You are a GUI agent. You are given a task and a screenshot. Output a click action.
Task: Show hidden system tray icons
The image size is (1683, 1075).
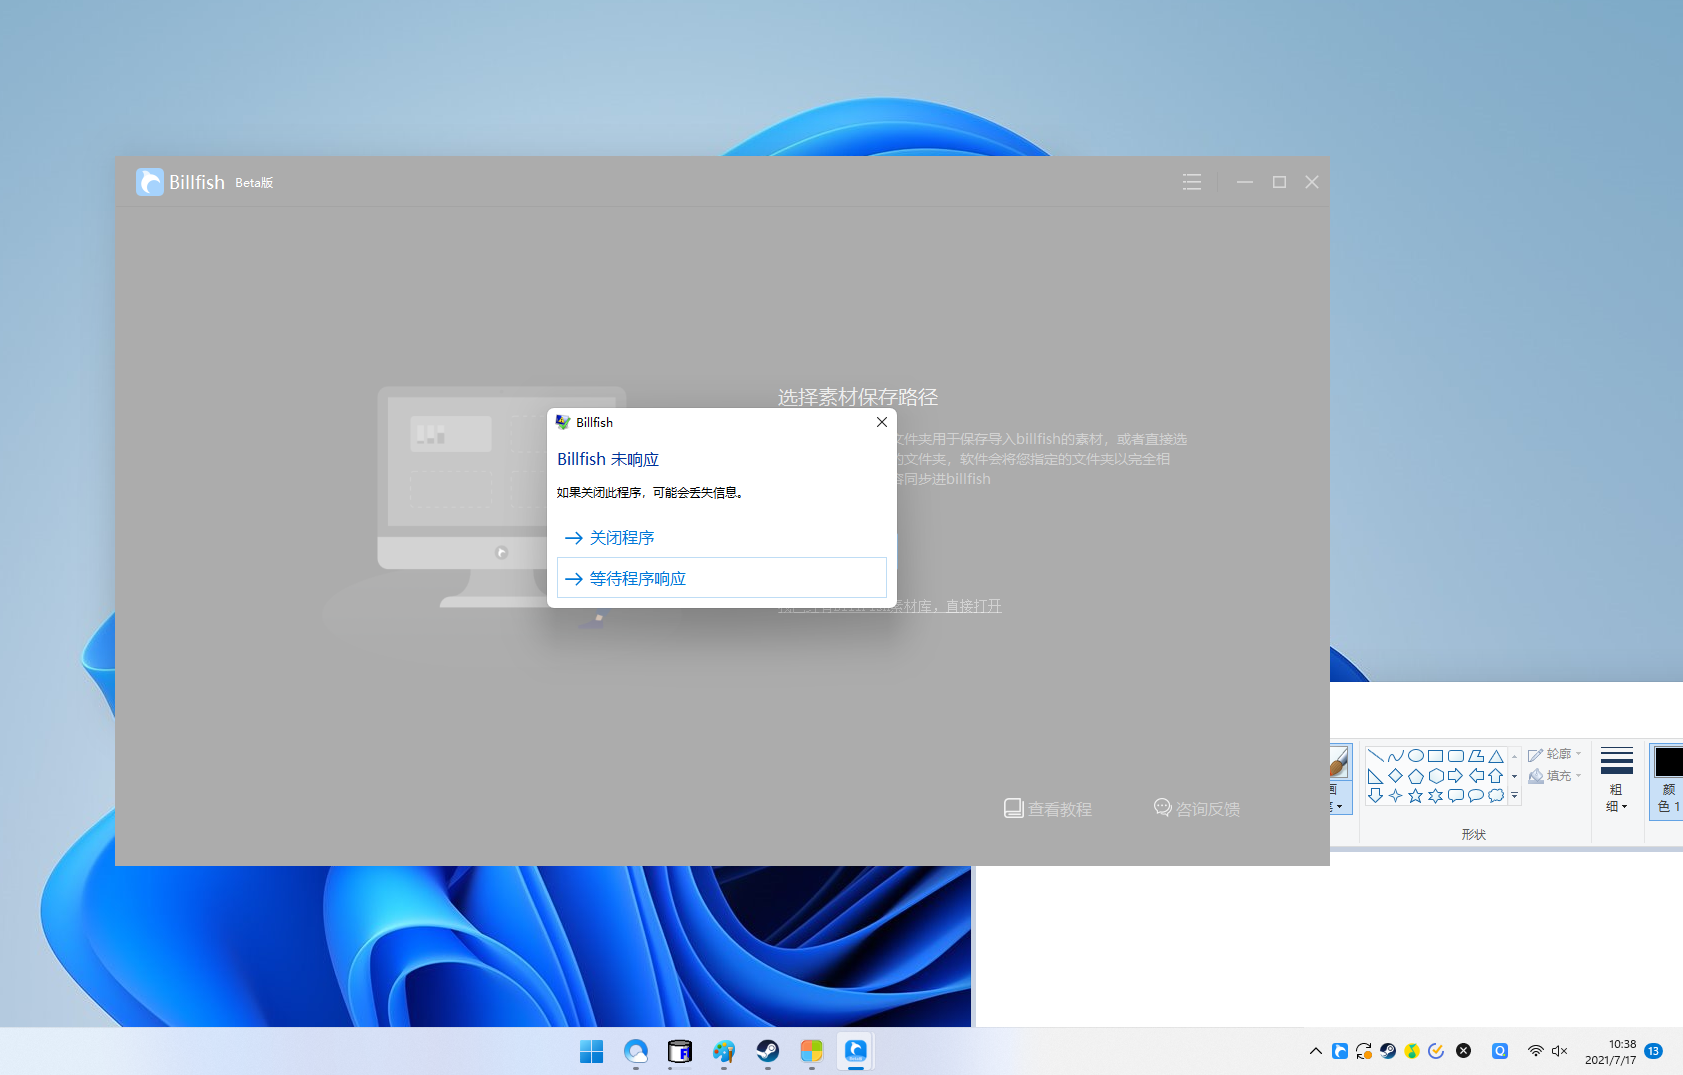click(1316, 1051)
